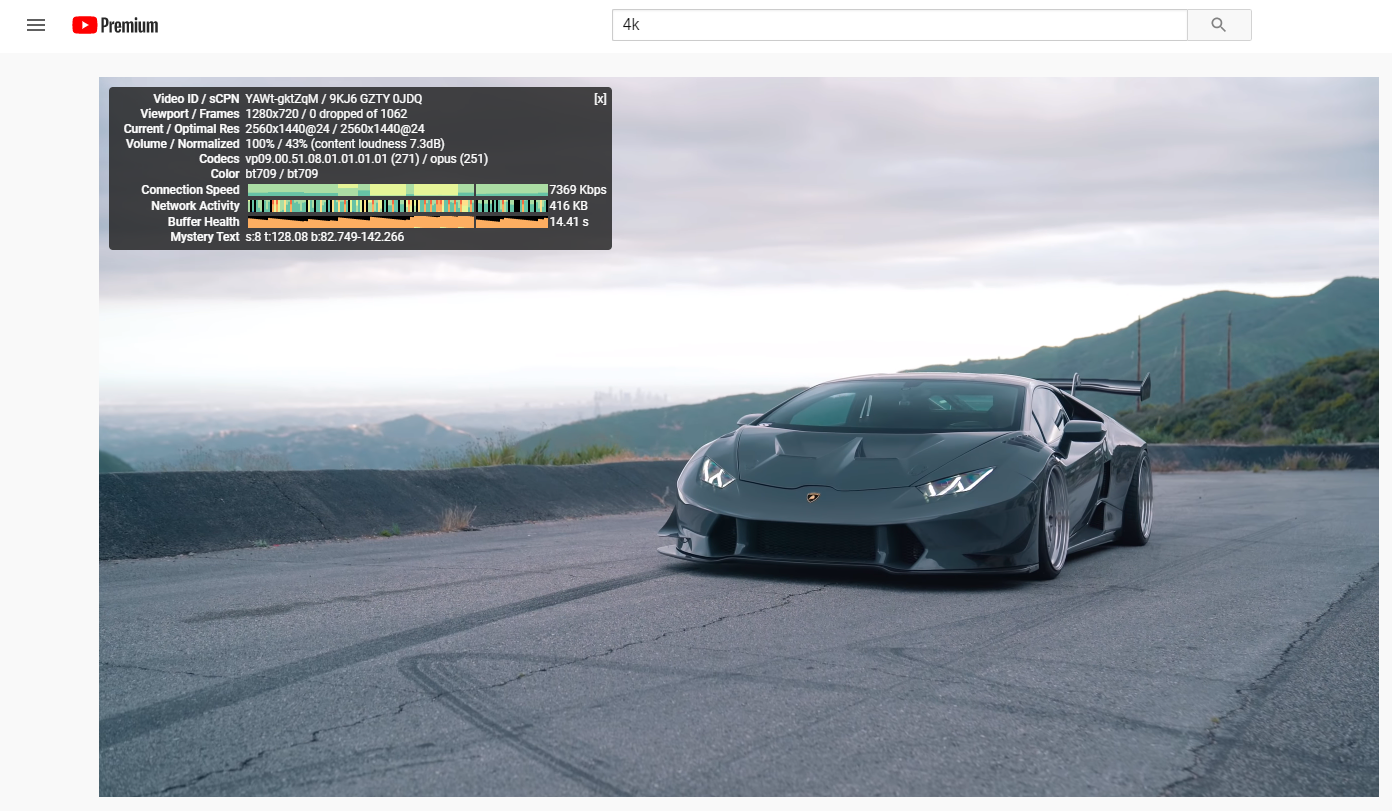
Task: Click the Buffer Health graph
Action: 397,222
